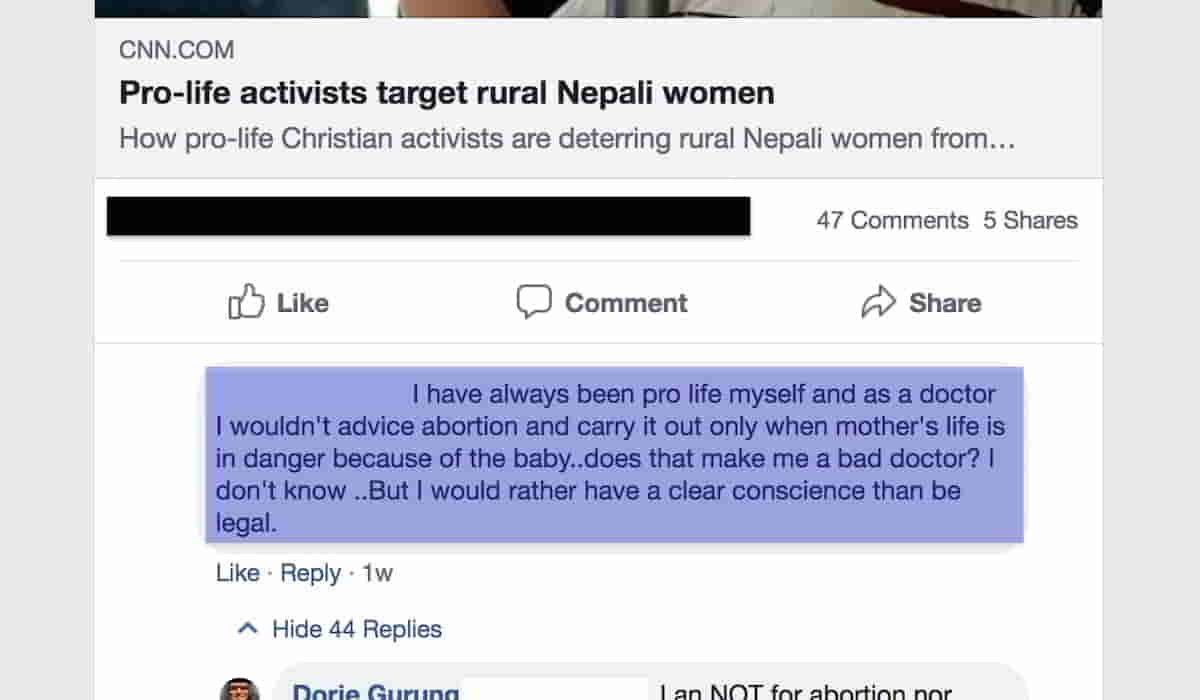Reply to the highlighted doctor comment
The image size is (1200, 700).
coord(310,573)
